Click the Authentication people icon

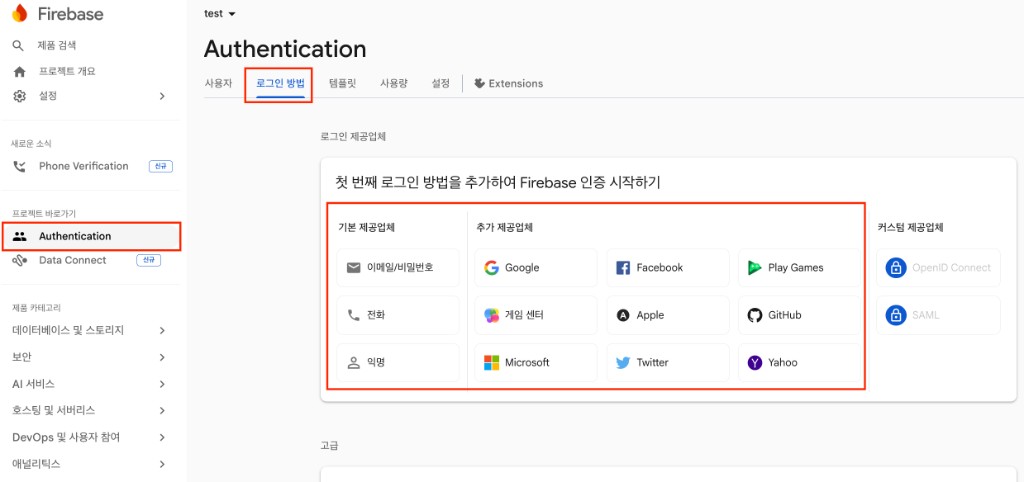click(20, 236)
